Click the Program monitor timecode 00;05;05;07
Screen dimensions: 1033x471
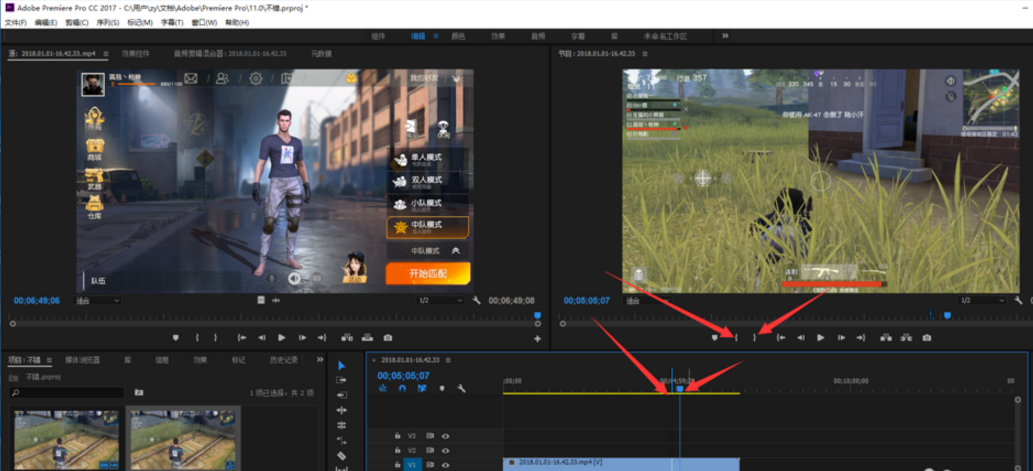click(x=587, y=300)
